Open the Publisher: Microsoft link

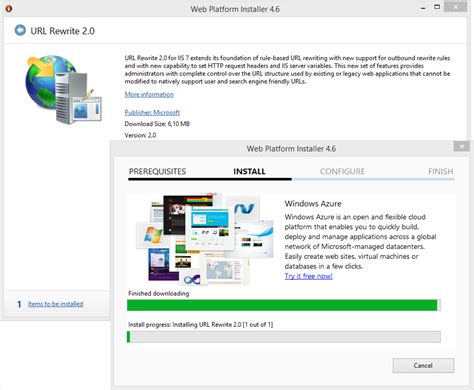[x=152, y=112]
